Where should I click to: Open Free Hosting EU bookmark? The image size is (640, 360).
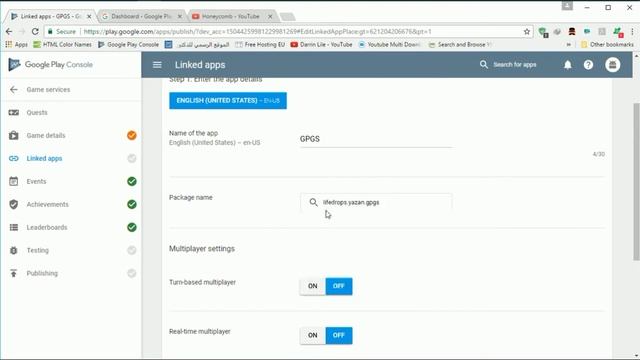click(x=260, y=44)
